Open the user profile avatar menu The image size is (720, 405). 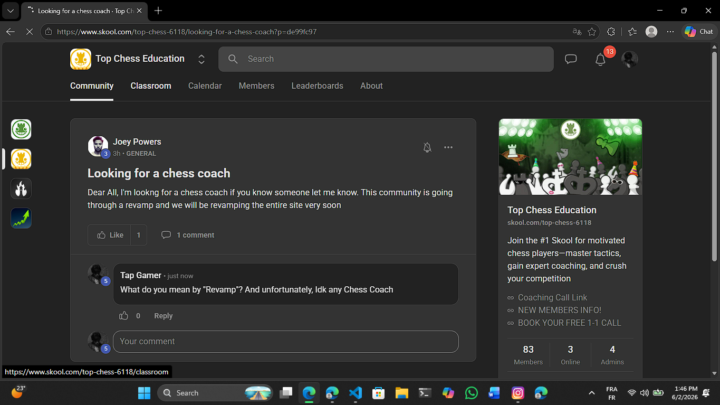[630, 59]
